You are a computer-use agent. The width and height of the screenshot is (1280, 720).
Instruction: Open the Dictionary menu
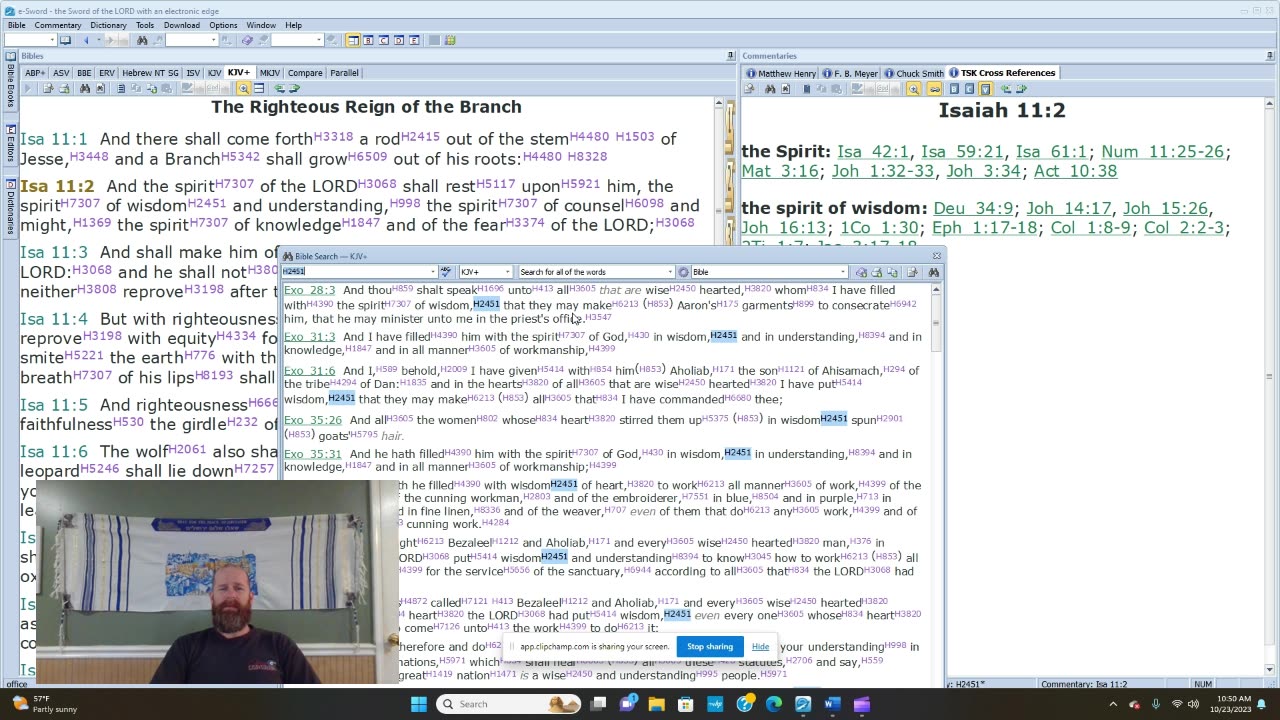click(x=109, y=25)
